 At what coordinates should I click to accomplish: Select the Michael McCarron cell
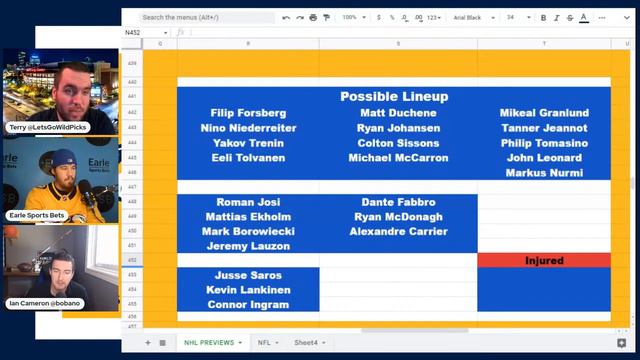398,158
